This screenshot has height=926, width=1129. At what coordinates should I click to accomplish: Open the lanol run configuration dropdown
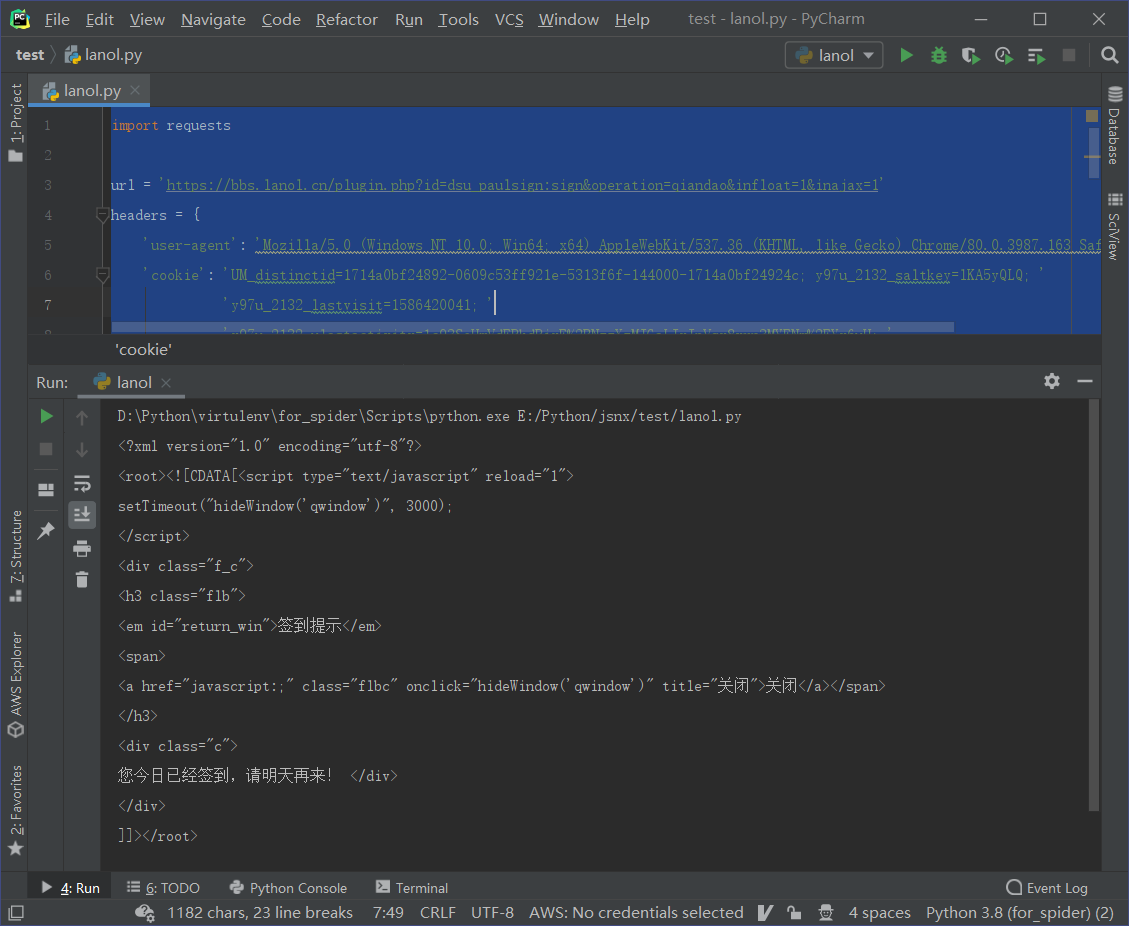[835, 55]
